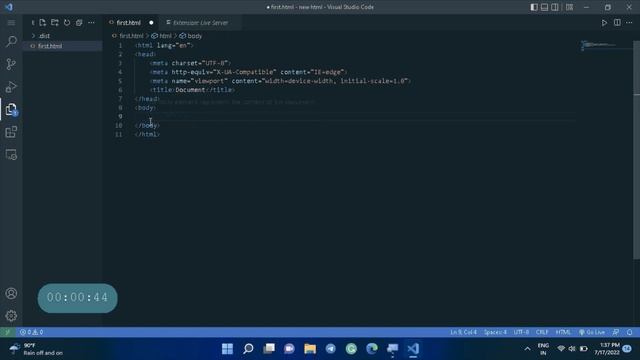
Task: Open Microsoft Edge from taskbar
Action: pos(372,348)
